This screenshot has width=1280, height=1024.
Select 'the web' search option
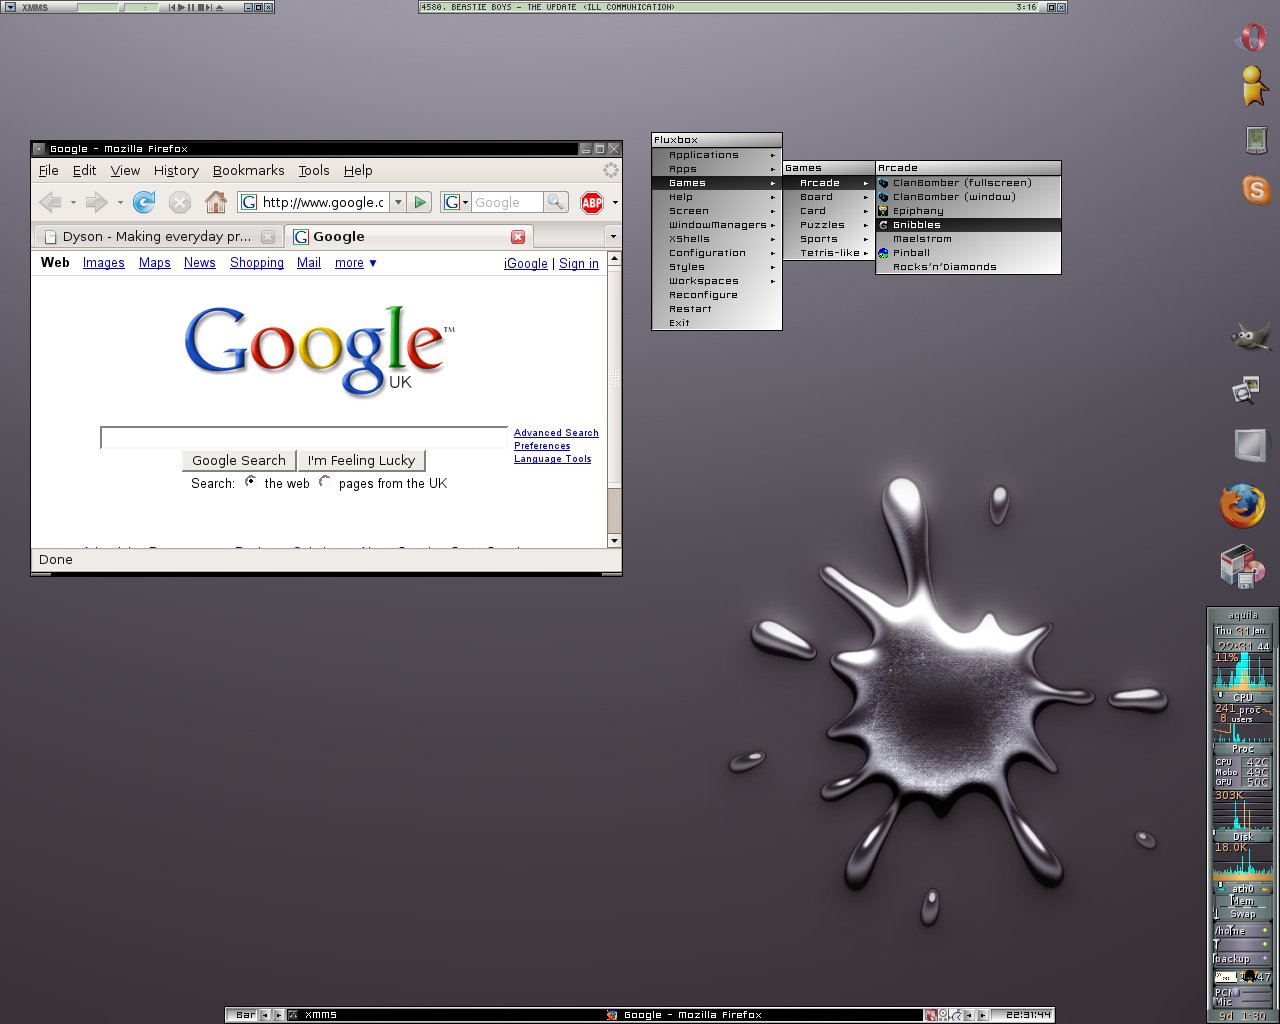pos(250,482)
